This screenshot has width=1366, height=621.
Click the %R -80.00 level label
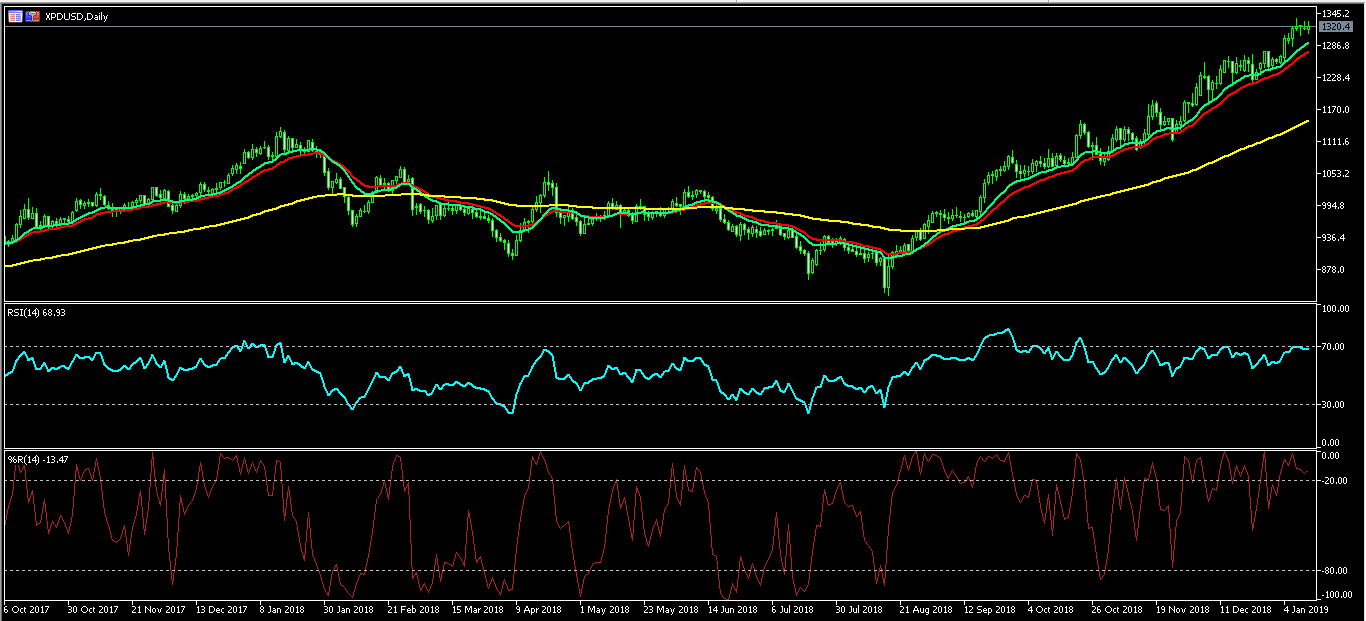click(x=1332, y=571)
